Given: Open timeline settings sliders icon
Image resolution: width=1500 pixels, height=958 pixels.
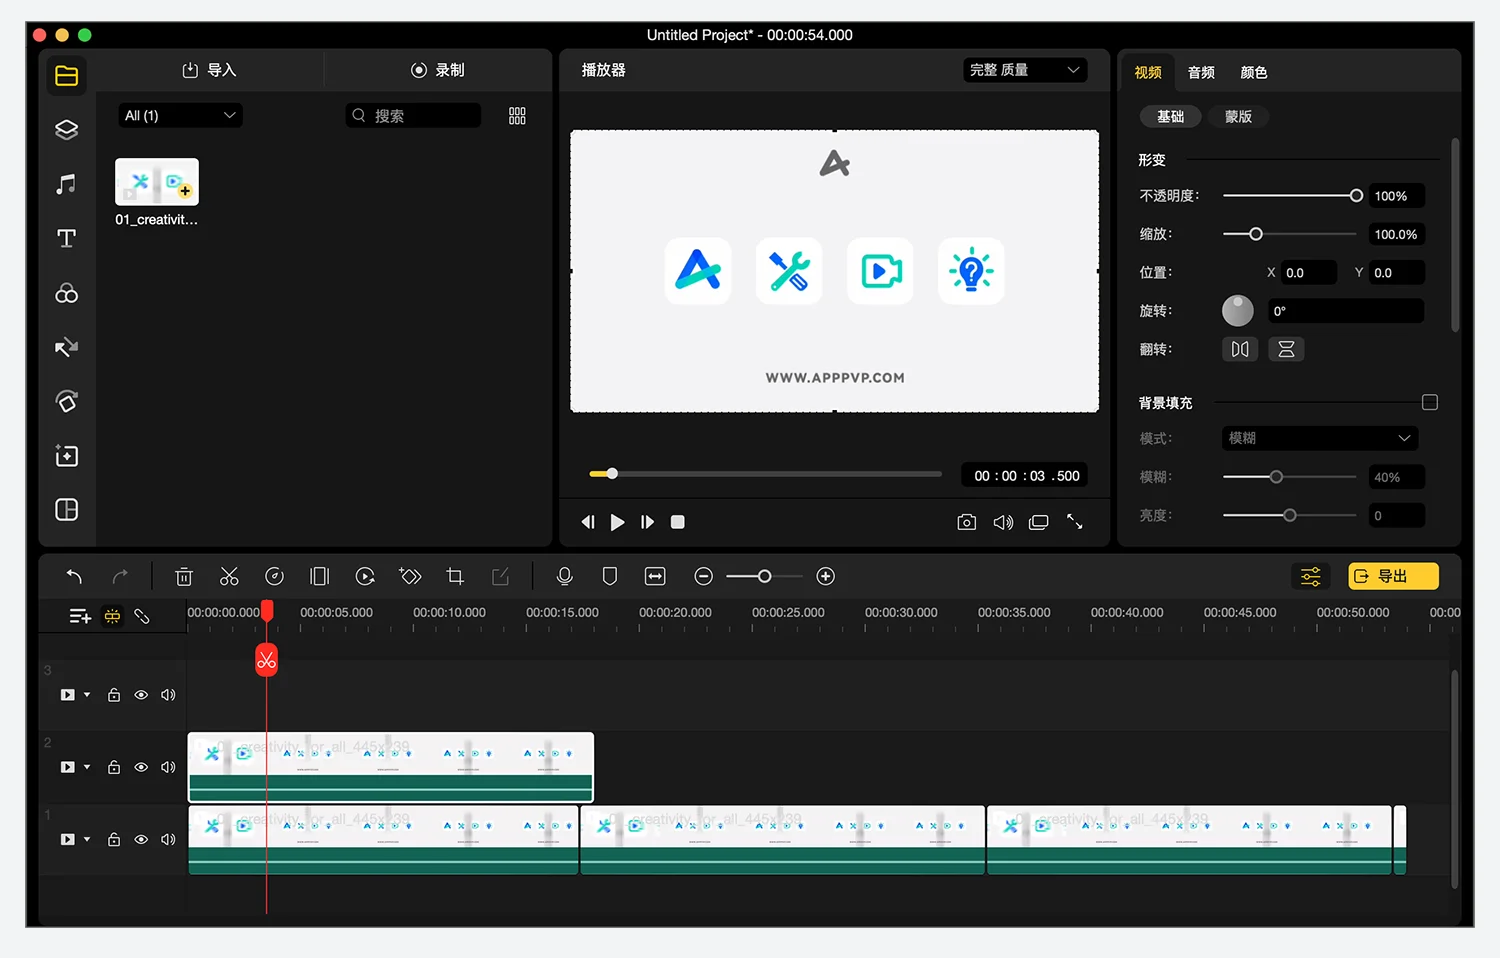Looking at the screenshot, I should pyautogui.click(x=1311, y=576).
